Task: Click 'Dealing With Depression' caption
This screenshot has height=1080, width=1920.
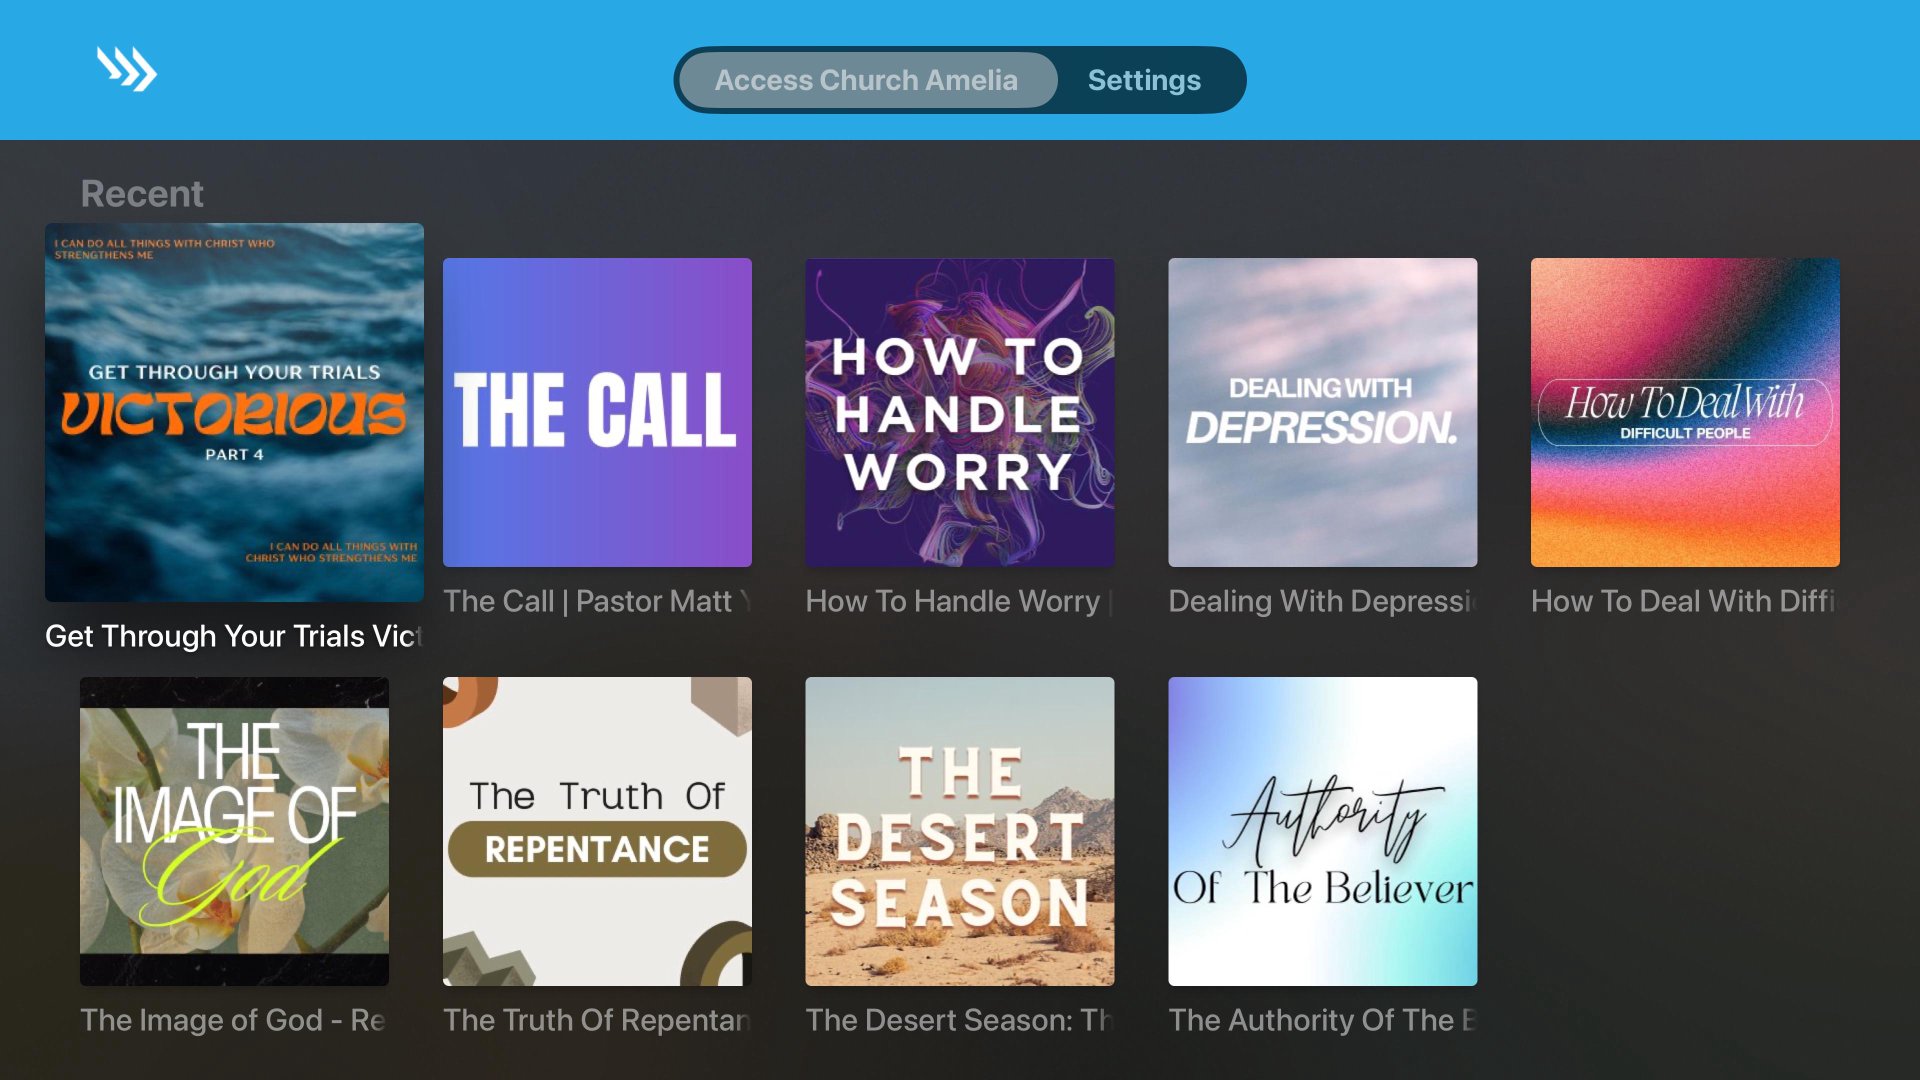Action: tap(1322, 601)
